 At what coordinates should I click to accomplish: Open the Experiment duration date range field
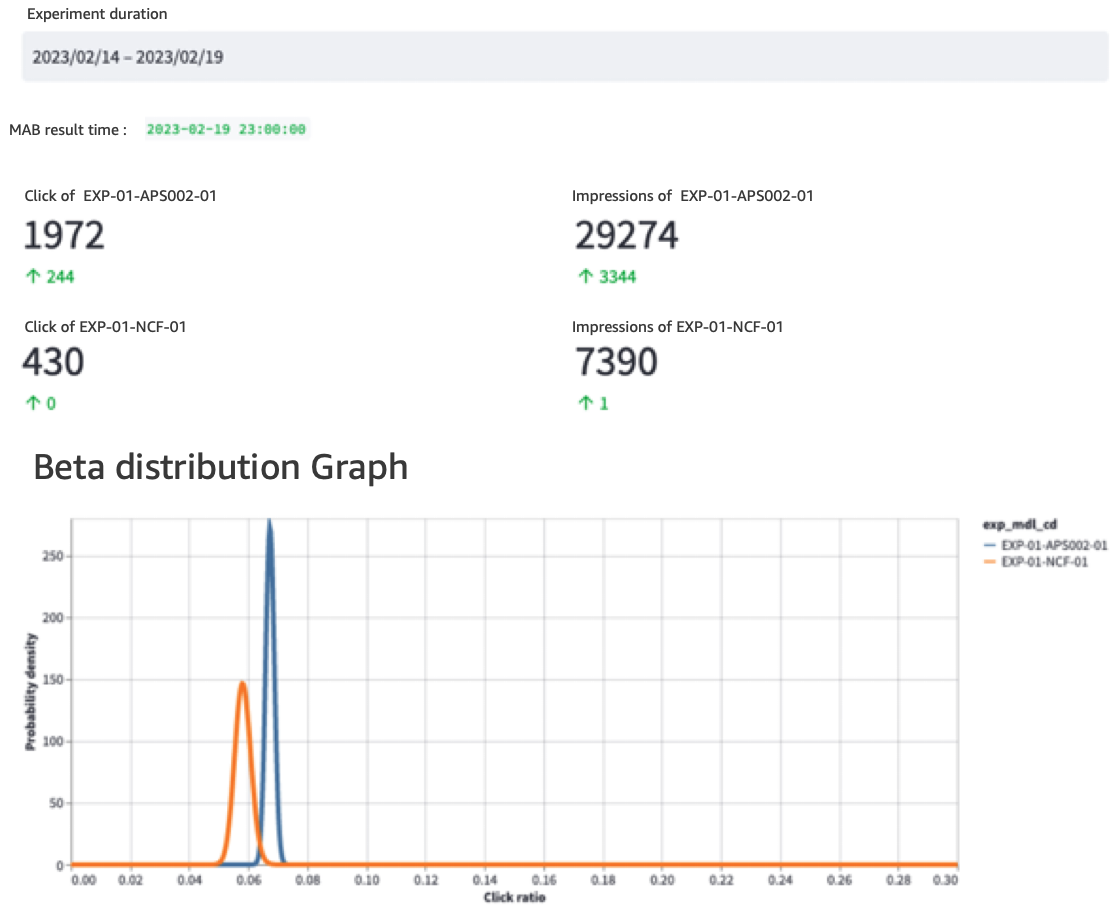(565, 56)
